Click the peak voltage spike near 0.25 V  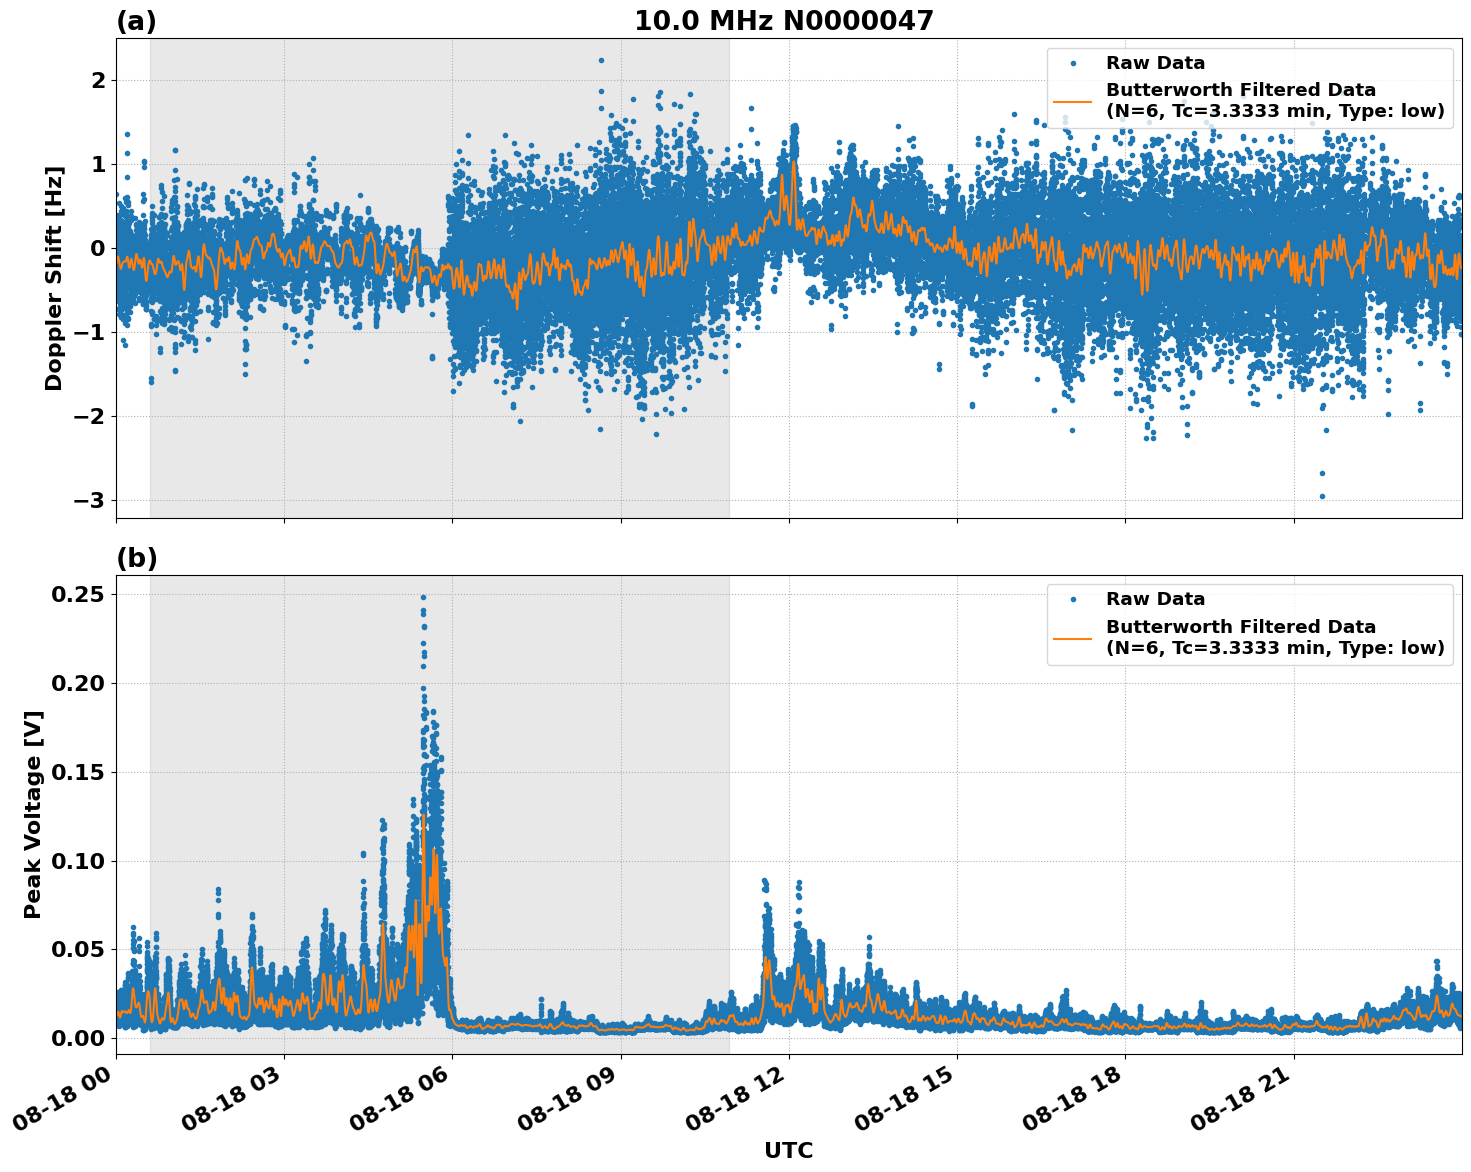tap(423, 596)
